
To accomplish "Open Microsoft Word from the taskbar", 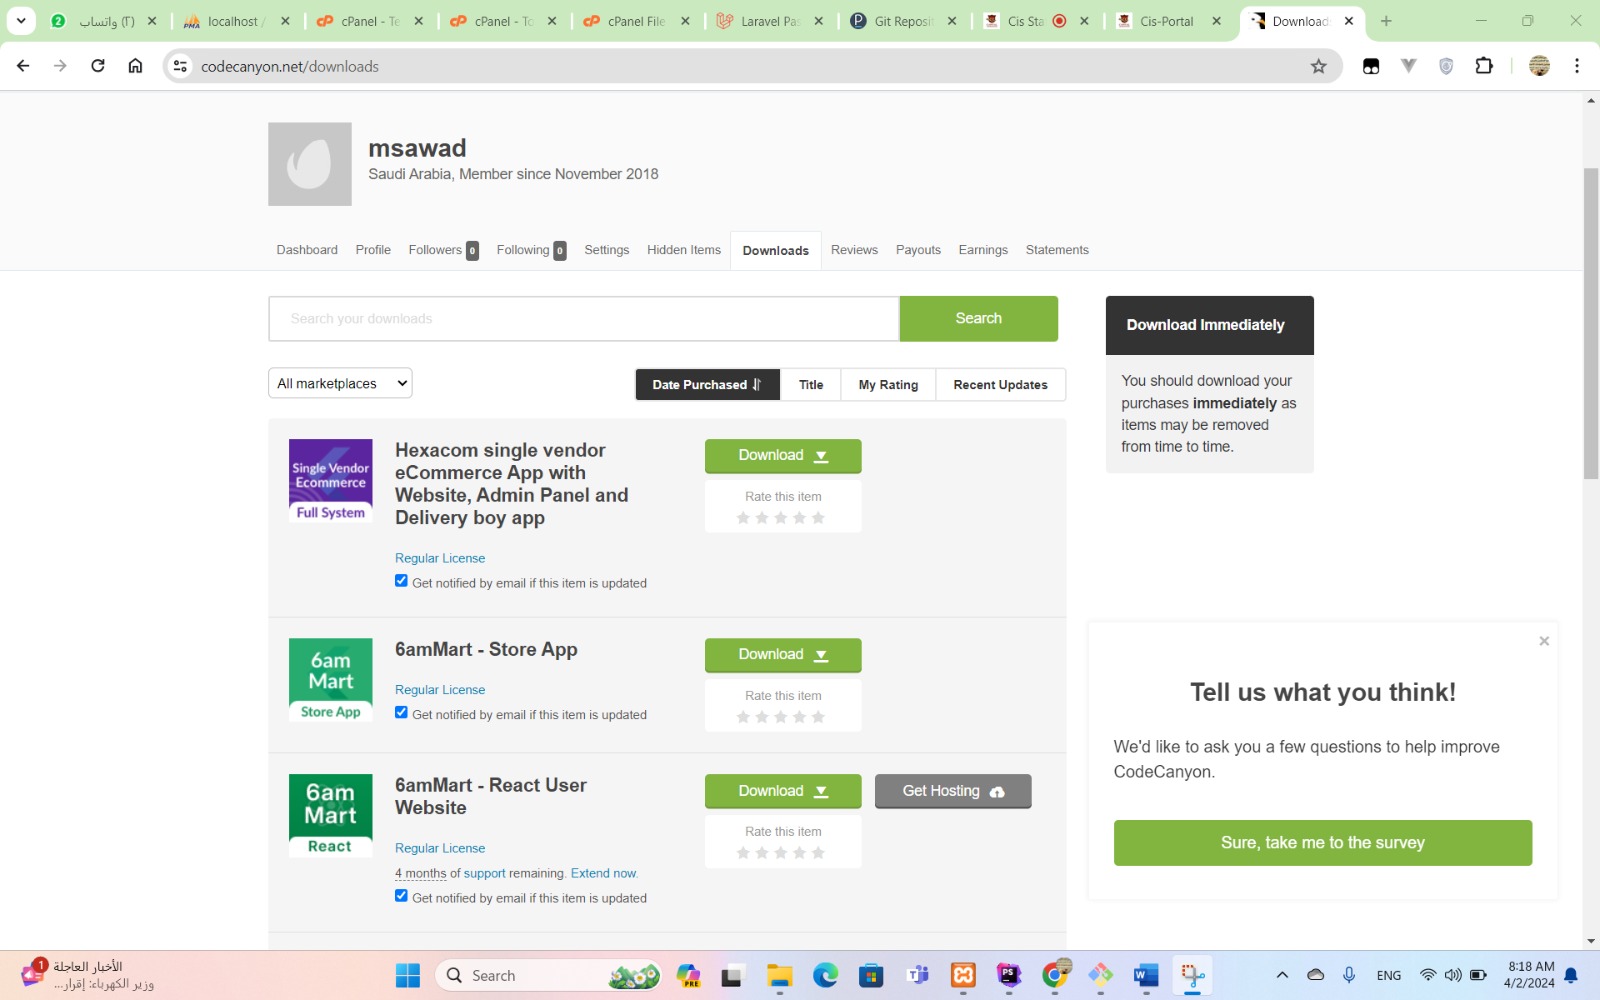I will click(1146, 975).
